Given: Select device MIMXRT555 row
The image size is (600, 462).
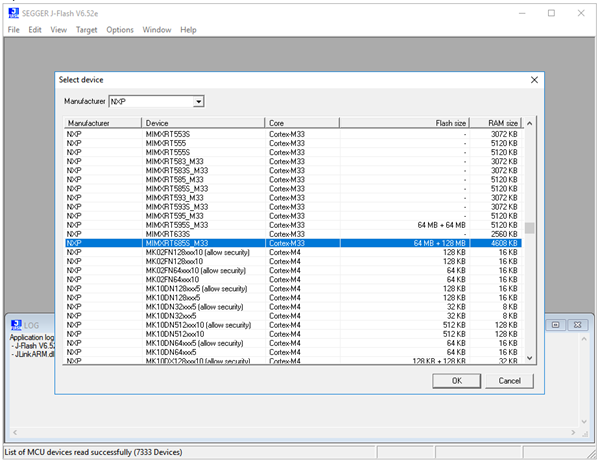Looking at the screenshot, I should [x=293, y=143].
